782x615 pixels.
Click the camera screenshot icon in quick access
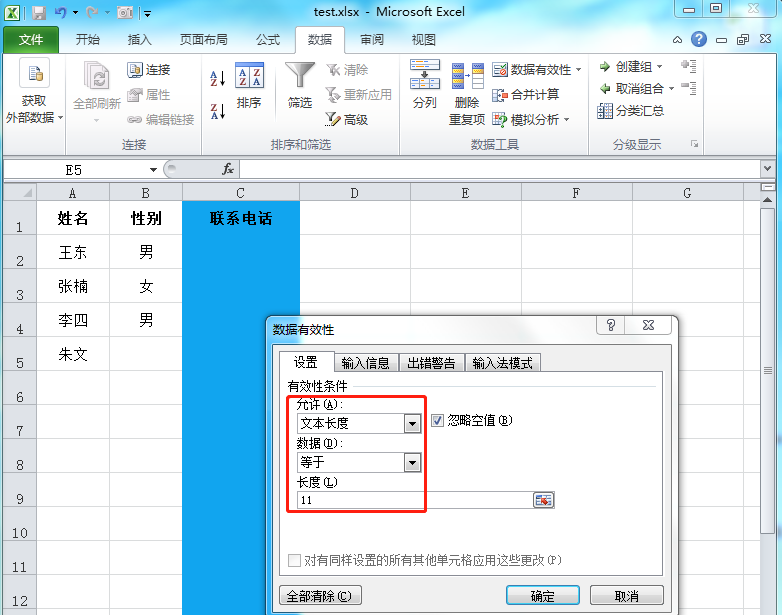125,12
